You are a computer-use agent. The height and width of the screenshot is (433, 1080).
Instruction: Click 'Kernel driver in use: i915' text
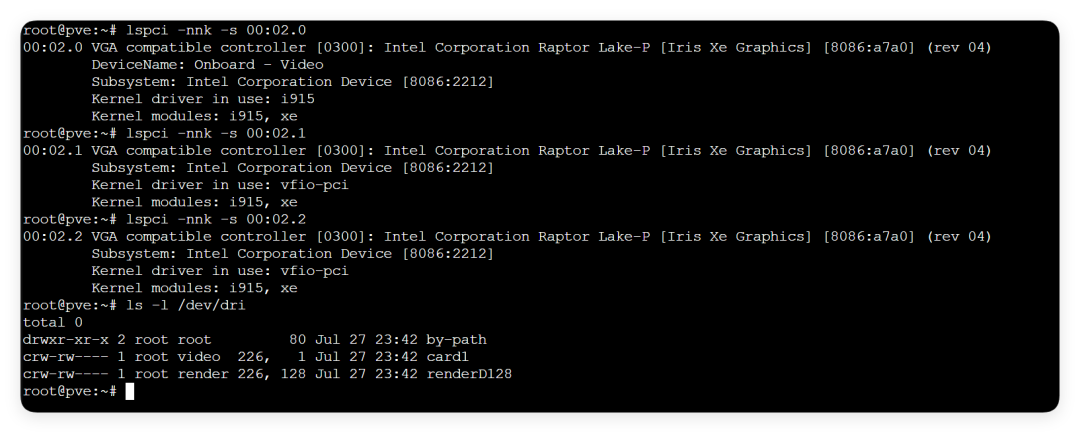[x=203, y=99]
